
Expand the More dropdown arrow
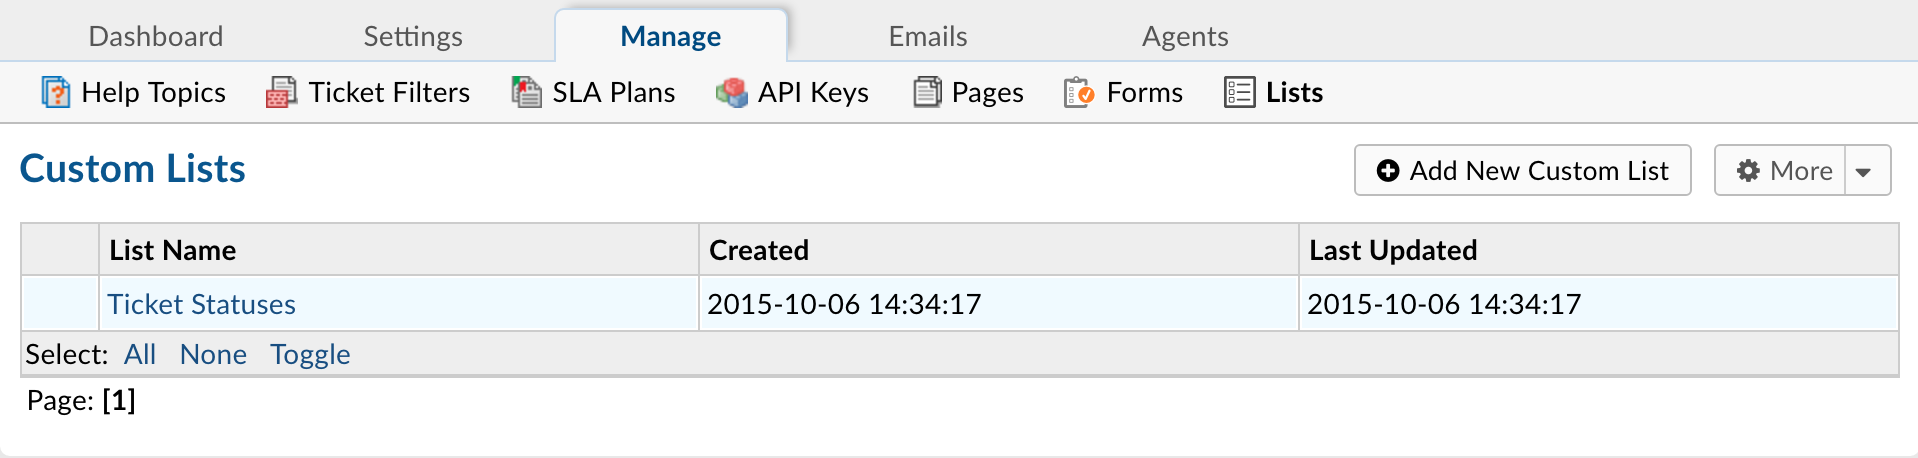tap(1864, 171)
